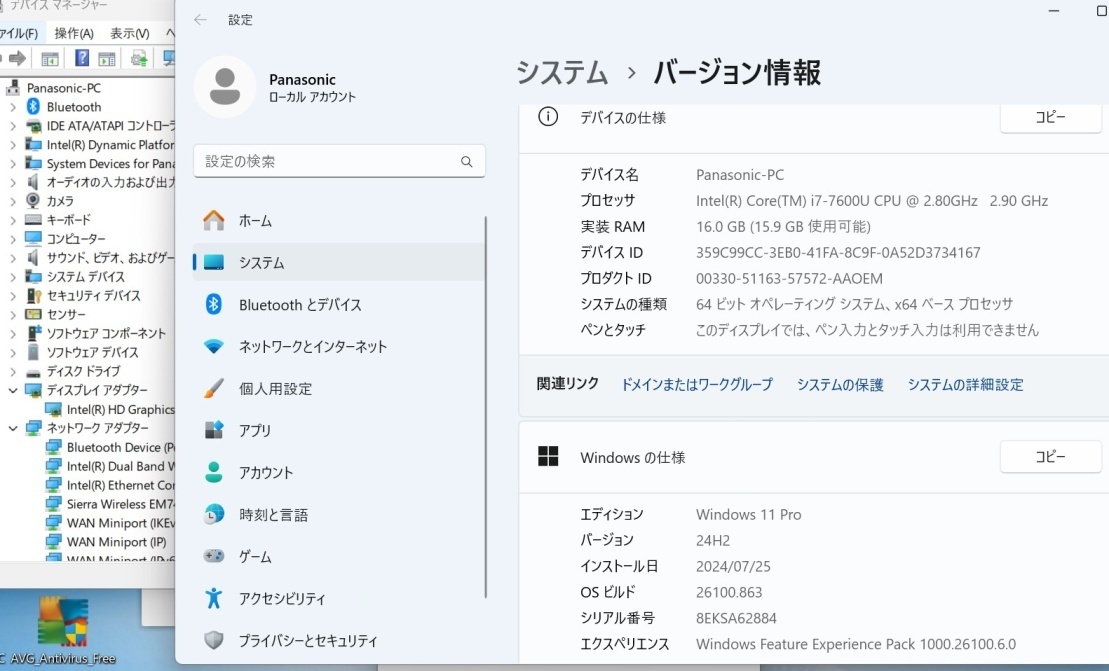Open the アプリ apps icon
Screen dimensions: 1109x671
(214, 430)
